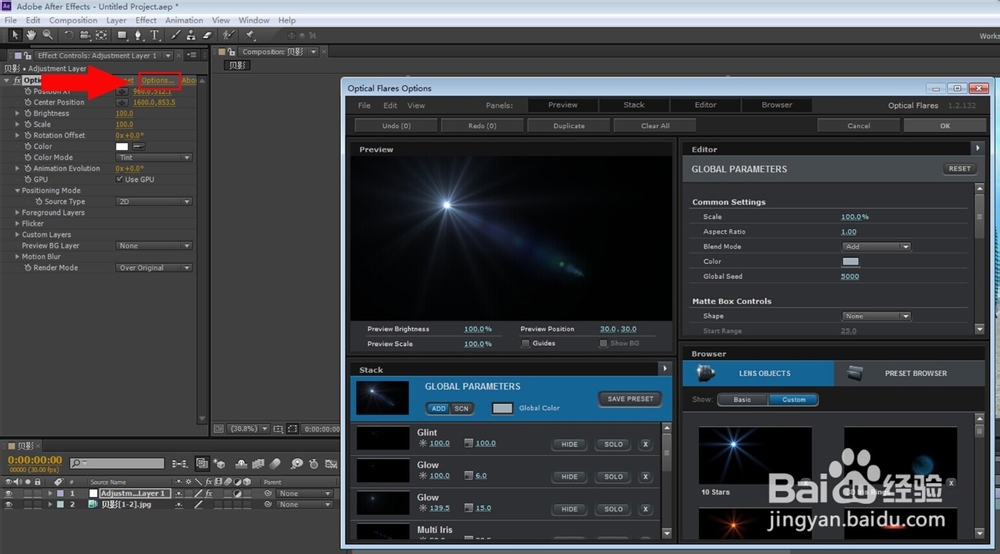The width and height of the screenshot is (1000, 554).
Task: Expand the Flicker group
Action: pyautogui.click(x=17, y=224)
